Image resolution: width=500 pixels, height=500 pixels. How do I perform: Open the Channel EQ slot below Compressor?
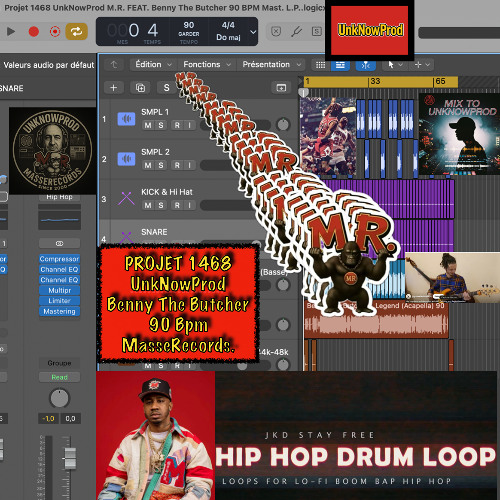(59, 269)
